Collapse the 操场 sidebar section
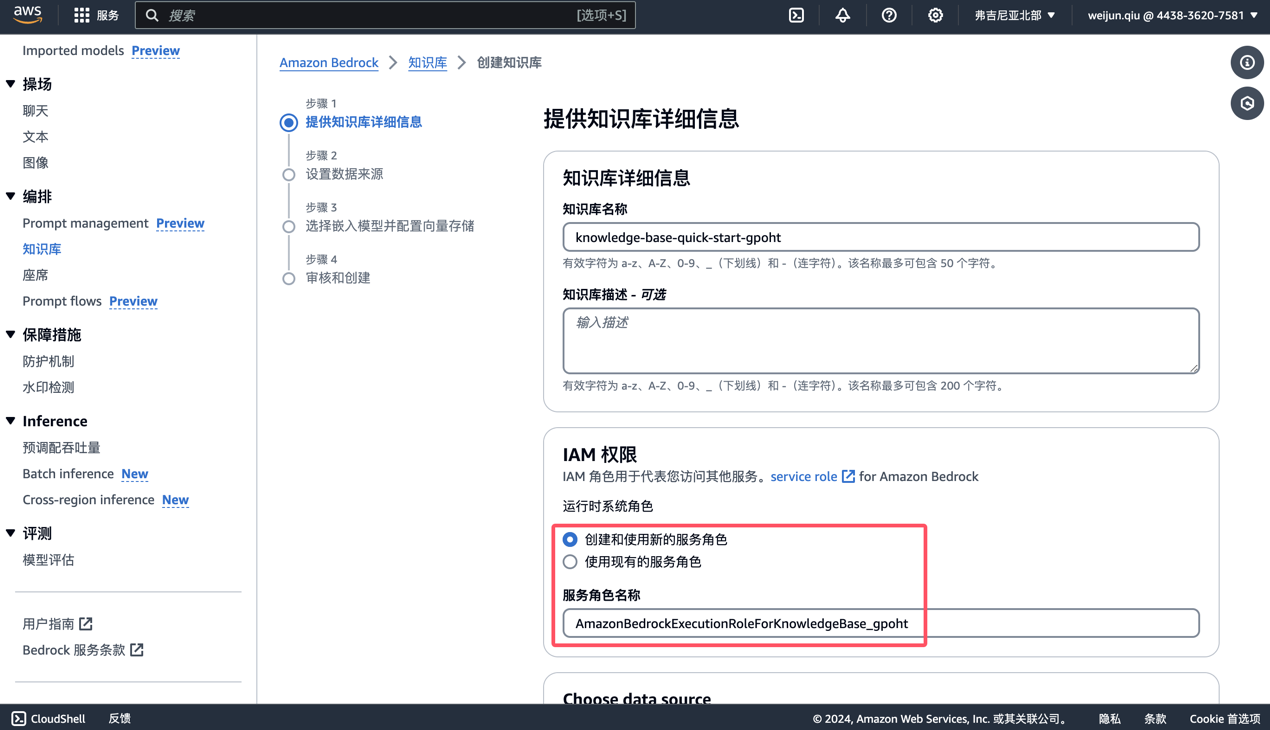Image resolution: width=1270 pixels, height=730 pixels. point(11,84)
